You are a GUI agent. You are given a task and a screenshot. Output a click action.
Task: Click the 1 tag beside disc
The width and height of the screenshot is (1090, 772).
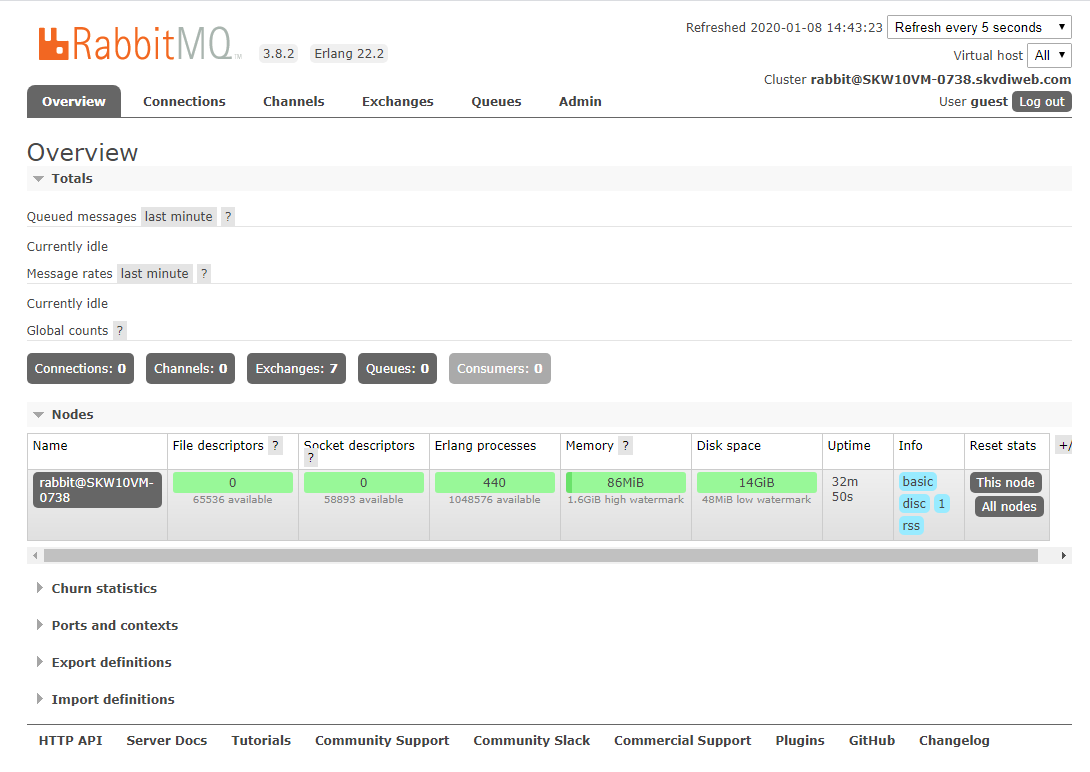(941, 504)
